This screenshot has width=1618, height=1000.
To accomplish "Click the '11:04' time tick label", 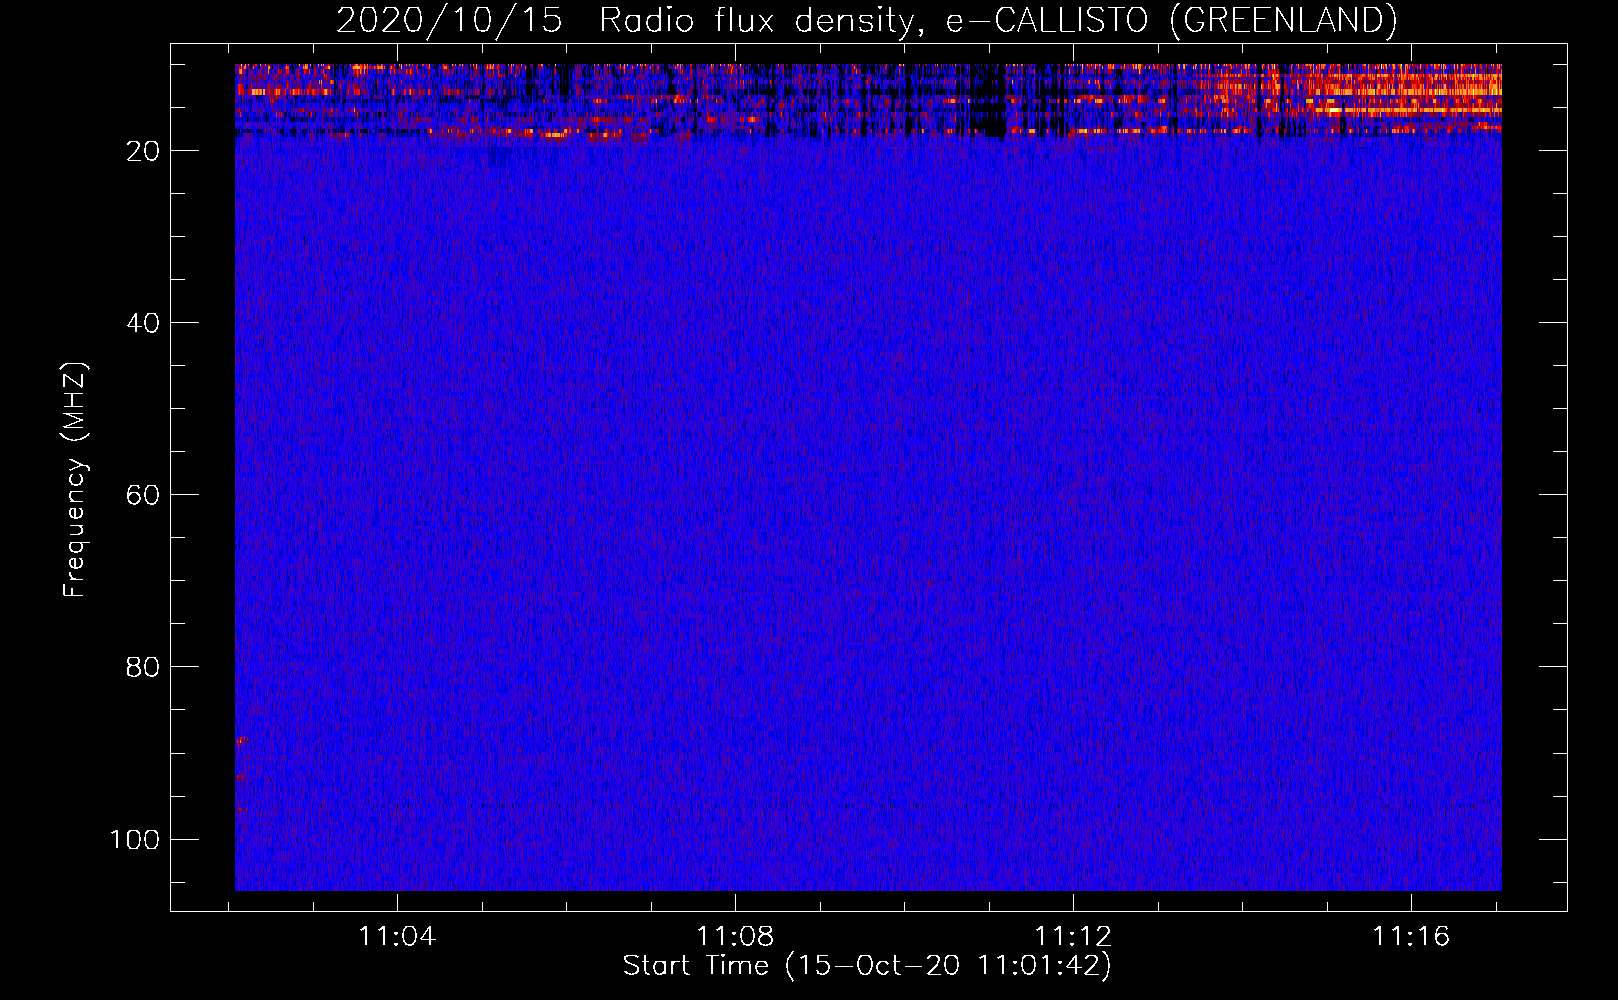I will [x=398, y=936].
